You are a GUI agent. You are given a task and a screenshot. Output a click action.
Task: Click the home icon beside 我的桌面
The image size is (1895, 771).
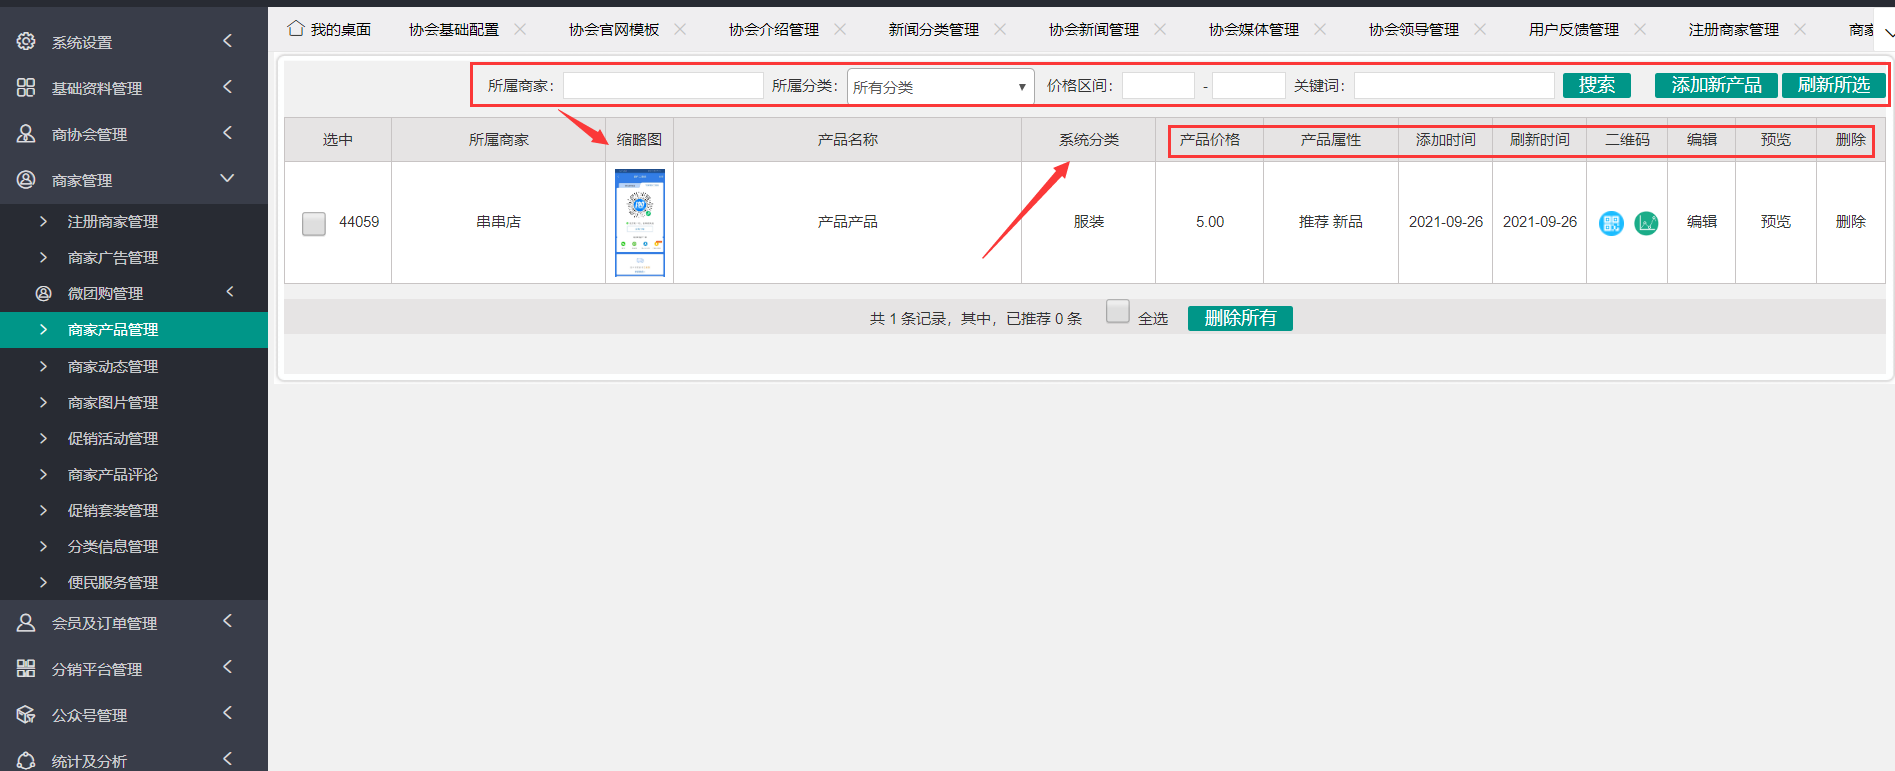pos(296,29)
